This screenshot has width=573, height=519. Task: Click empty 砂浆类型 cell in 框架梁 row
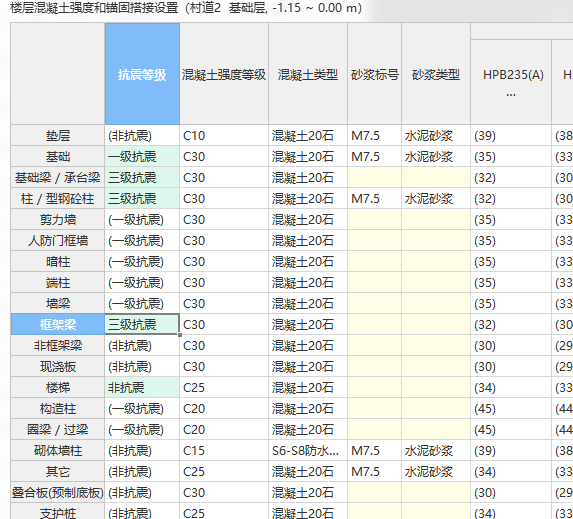coord(436,325)
